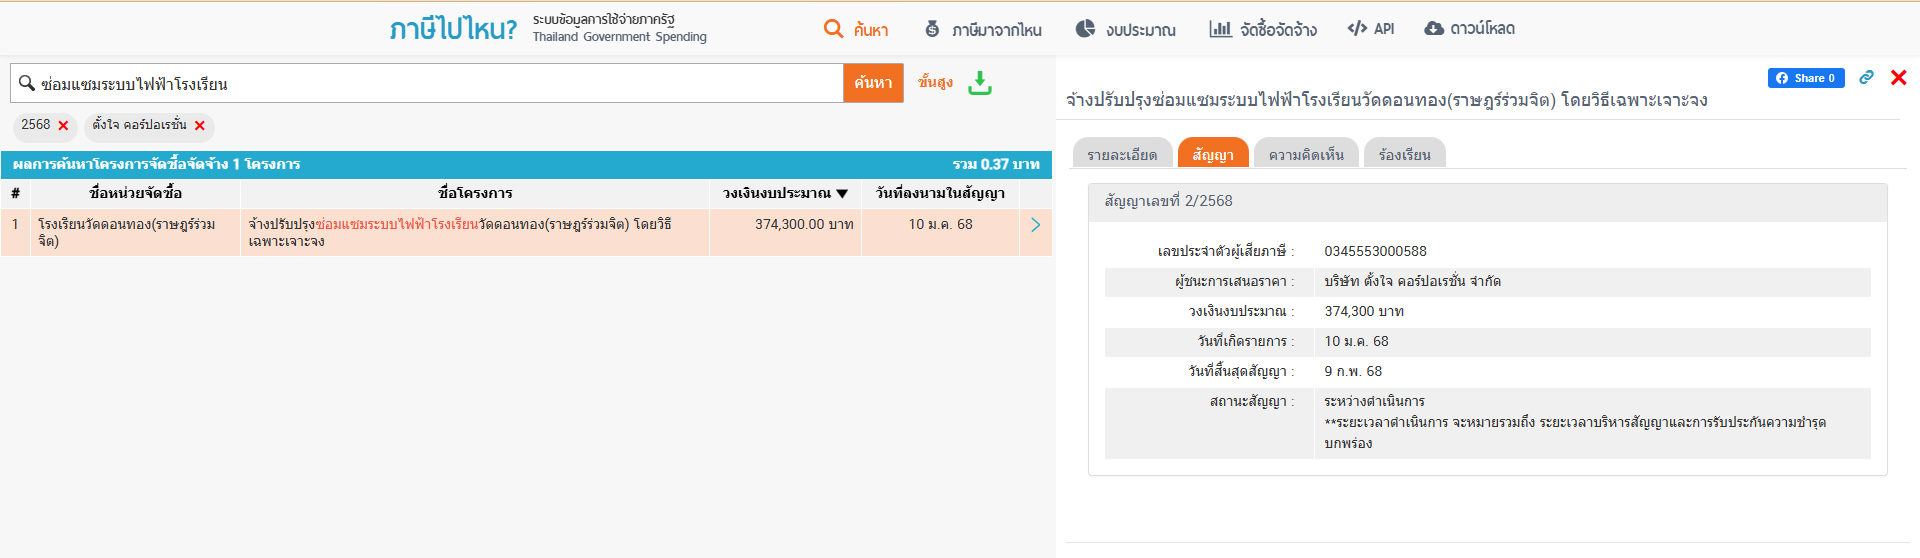Open the งบประมาณ budget section
The image size is (1920, 558).
click(x=1125, y=29)
